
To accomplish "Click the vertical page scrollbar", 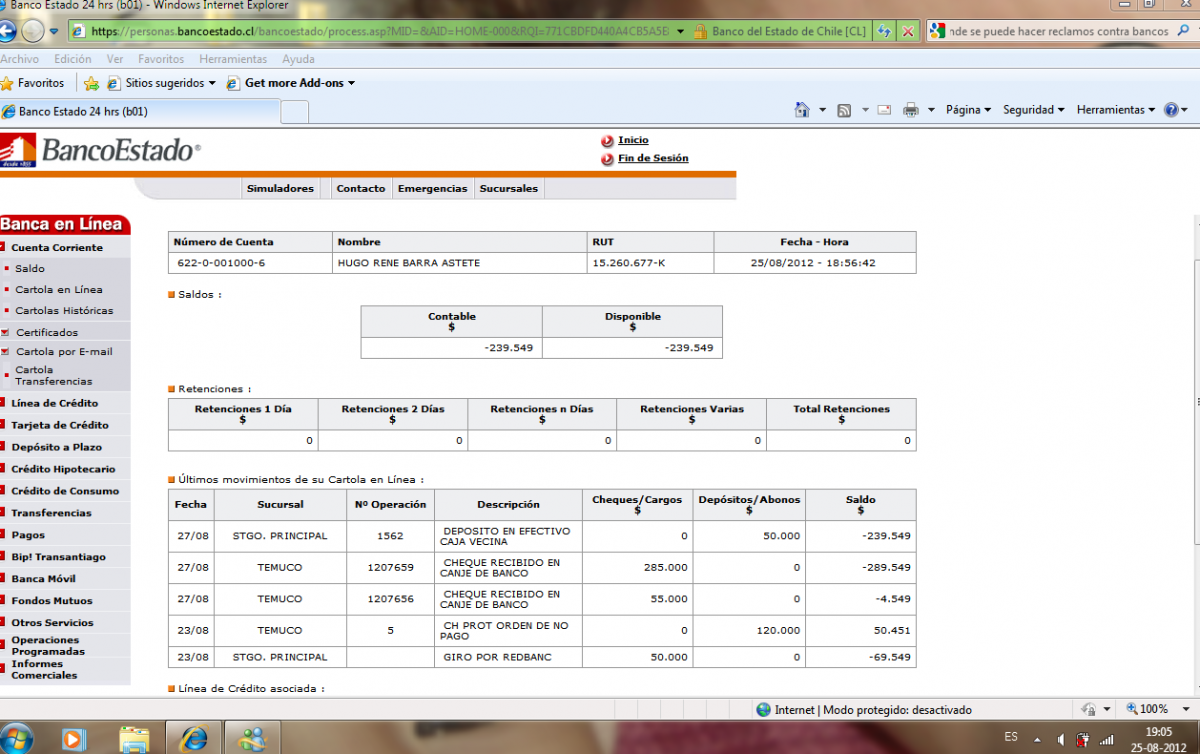I will [1195, 400].
